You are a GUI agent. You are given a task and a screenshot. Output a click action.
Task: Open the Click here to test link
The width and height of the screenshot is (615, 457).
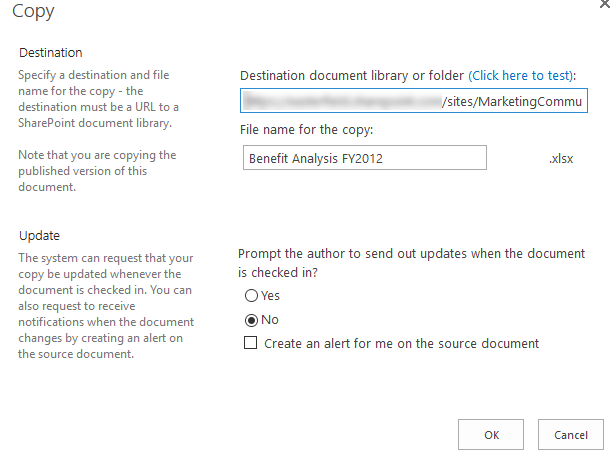521,75
